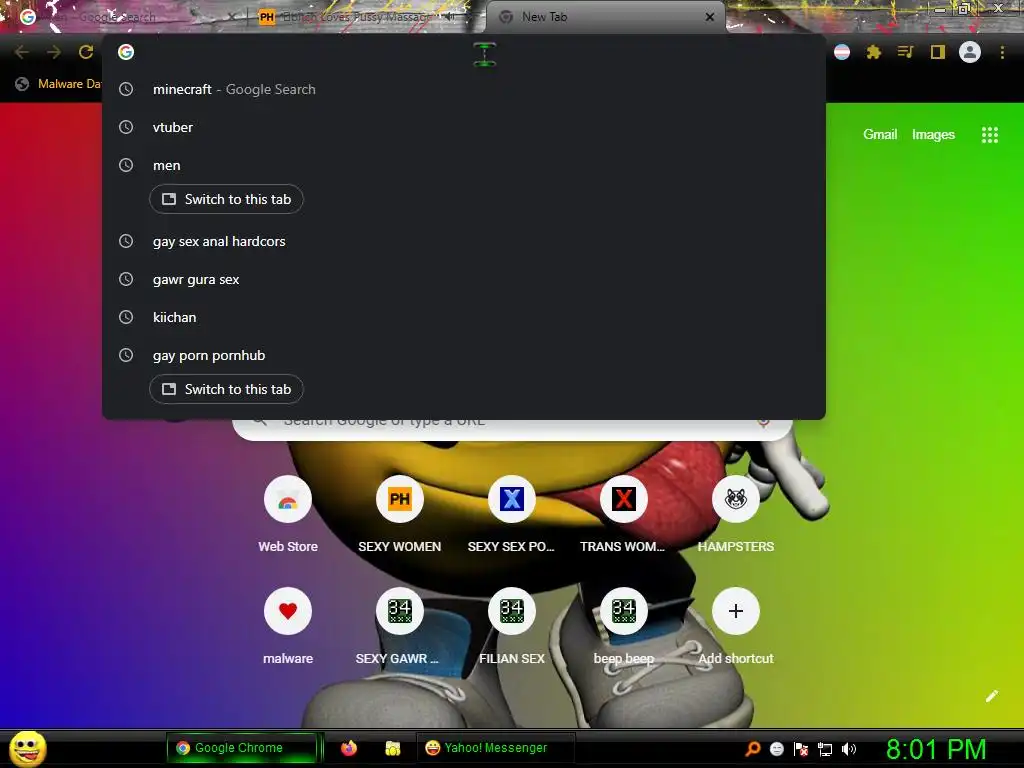
Task: Toggle the Chrome side panel
Action: point(938,52)
